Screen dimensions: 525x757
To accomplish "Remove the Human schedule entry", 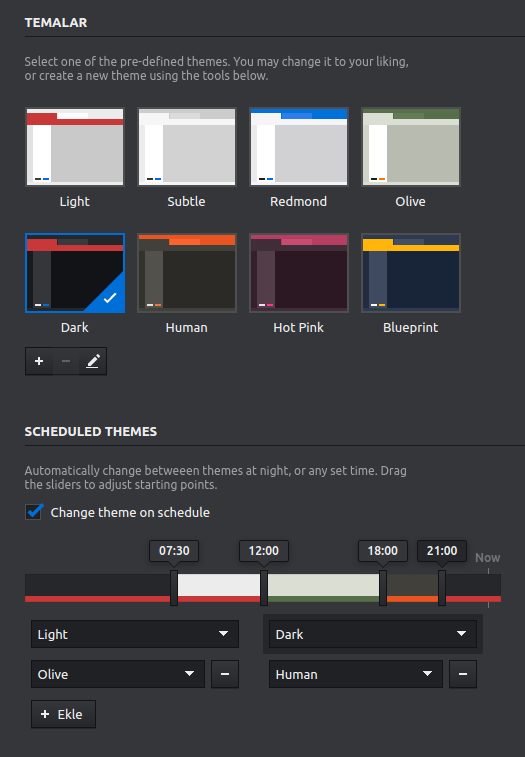I will [x=463, y=674].
